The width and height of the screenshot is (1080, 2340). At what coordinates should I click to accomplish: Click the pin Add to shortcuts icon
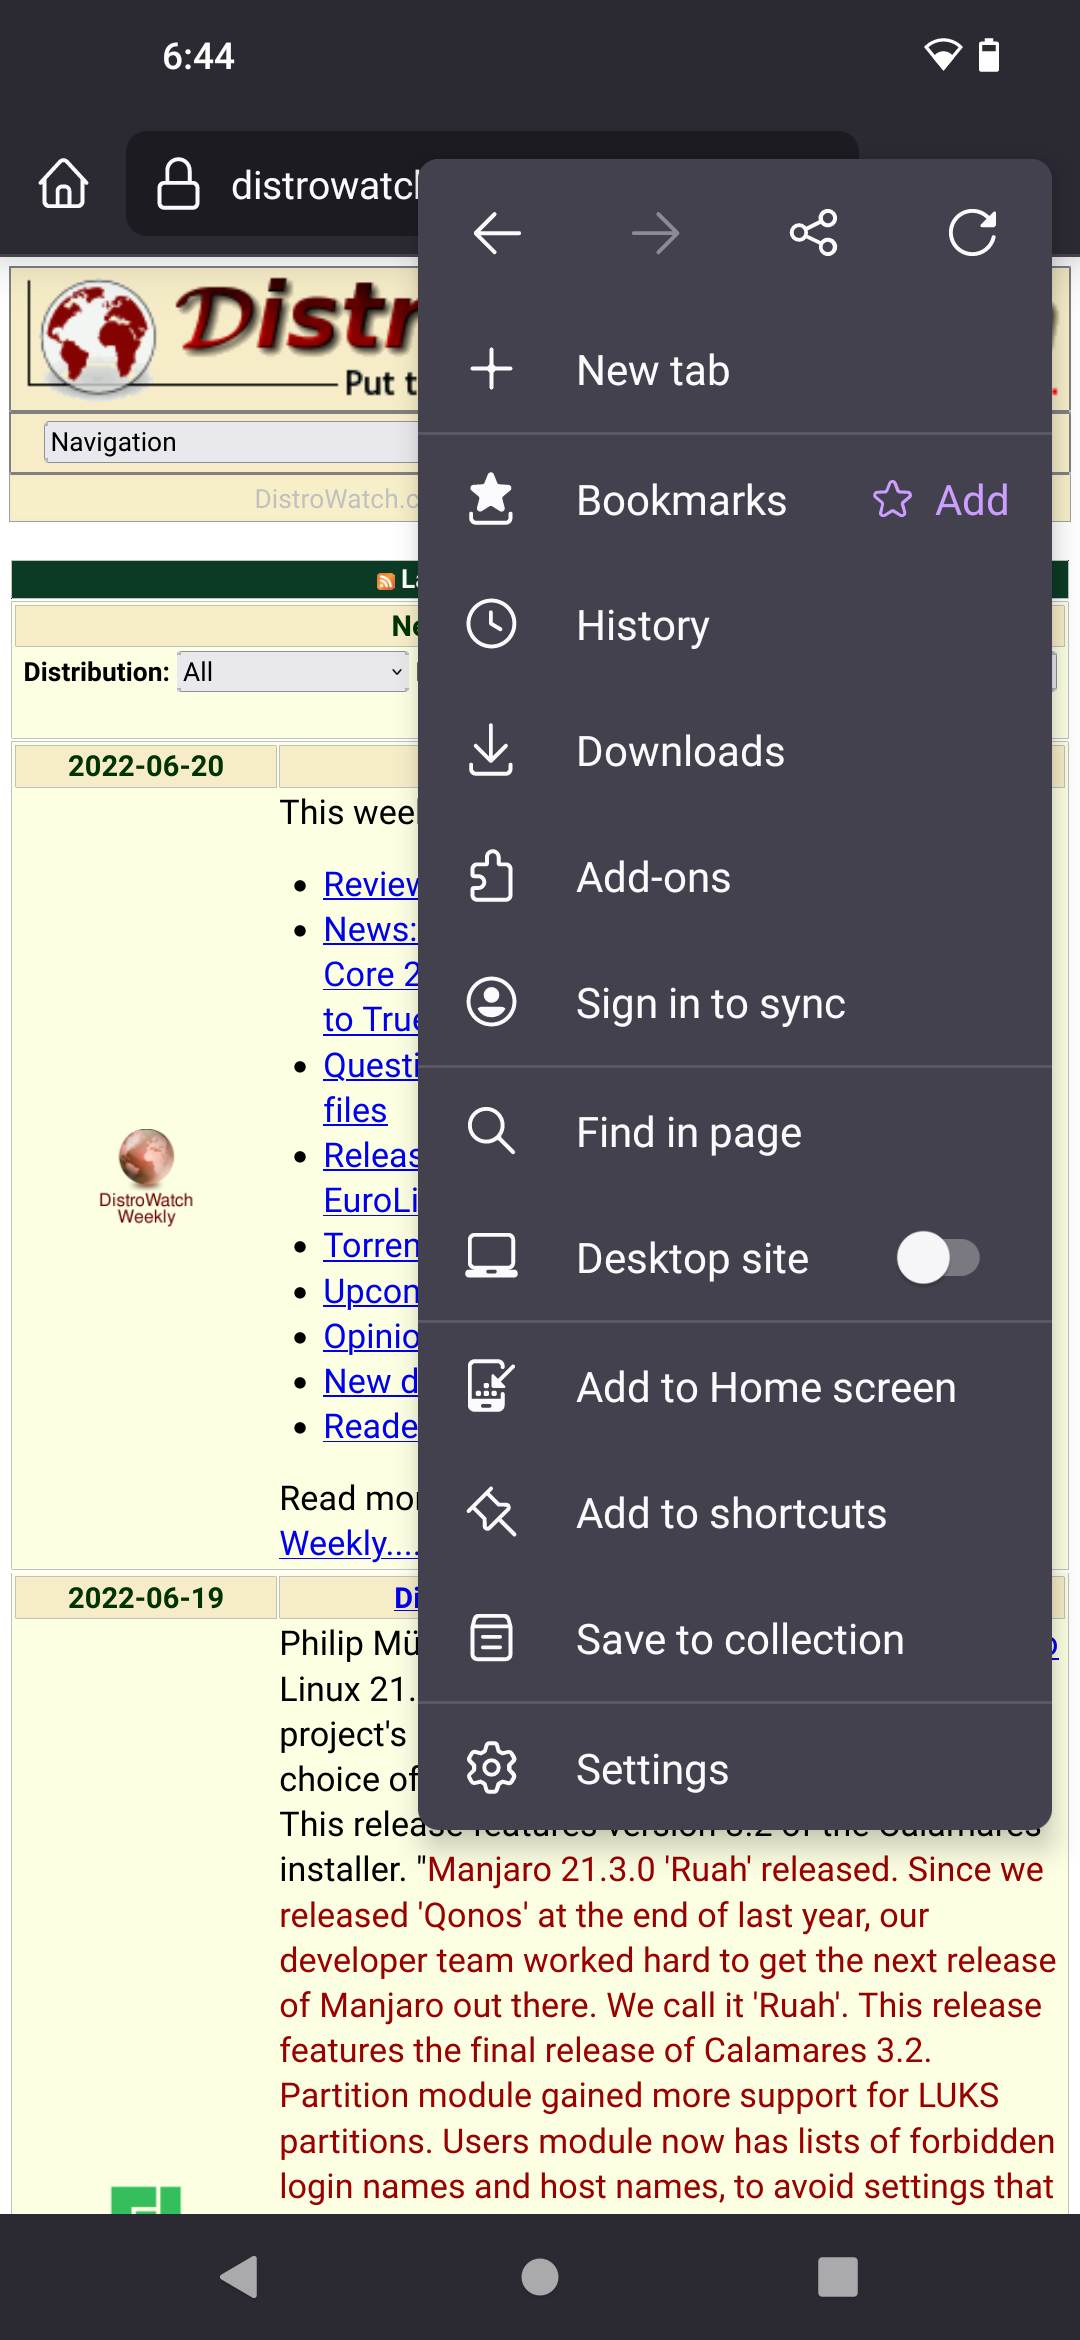491,1511
